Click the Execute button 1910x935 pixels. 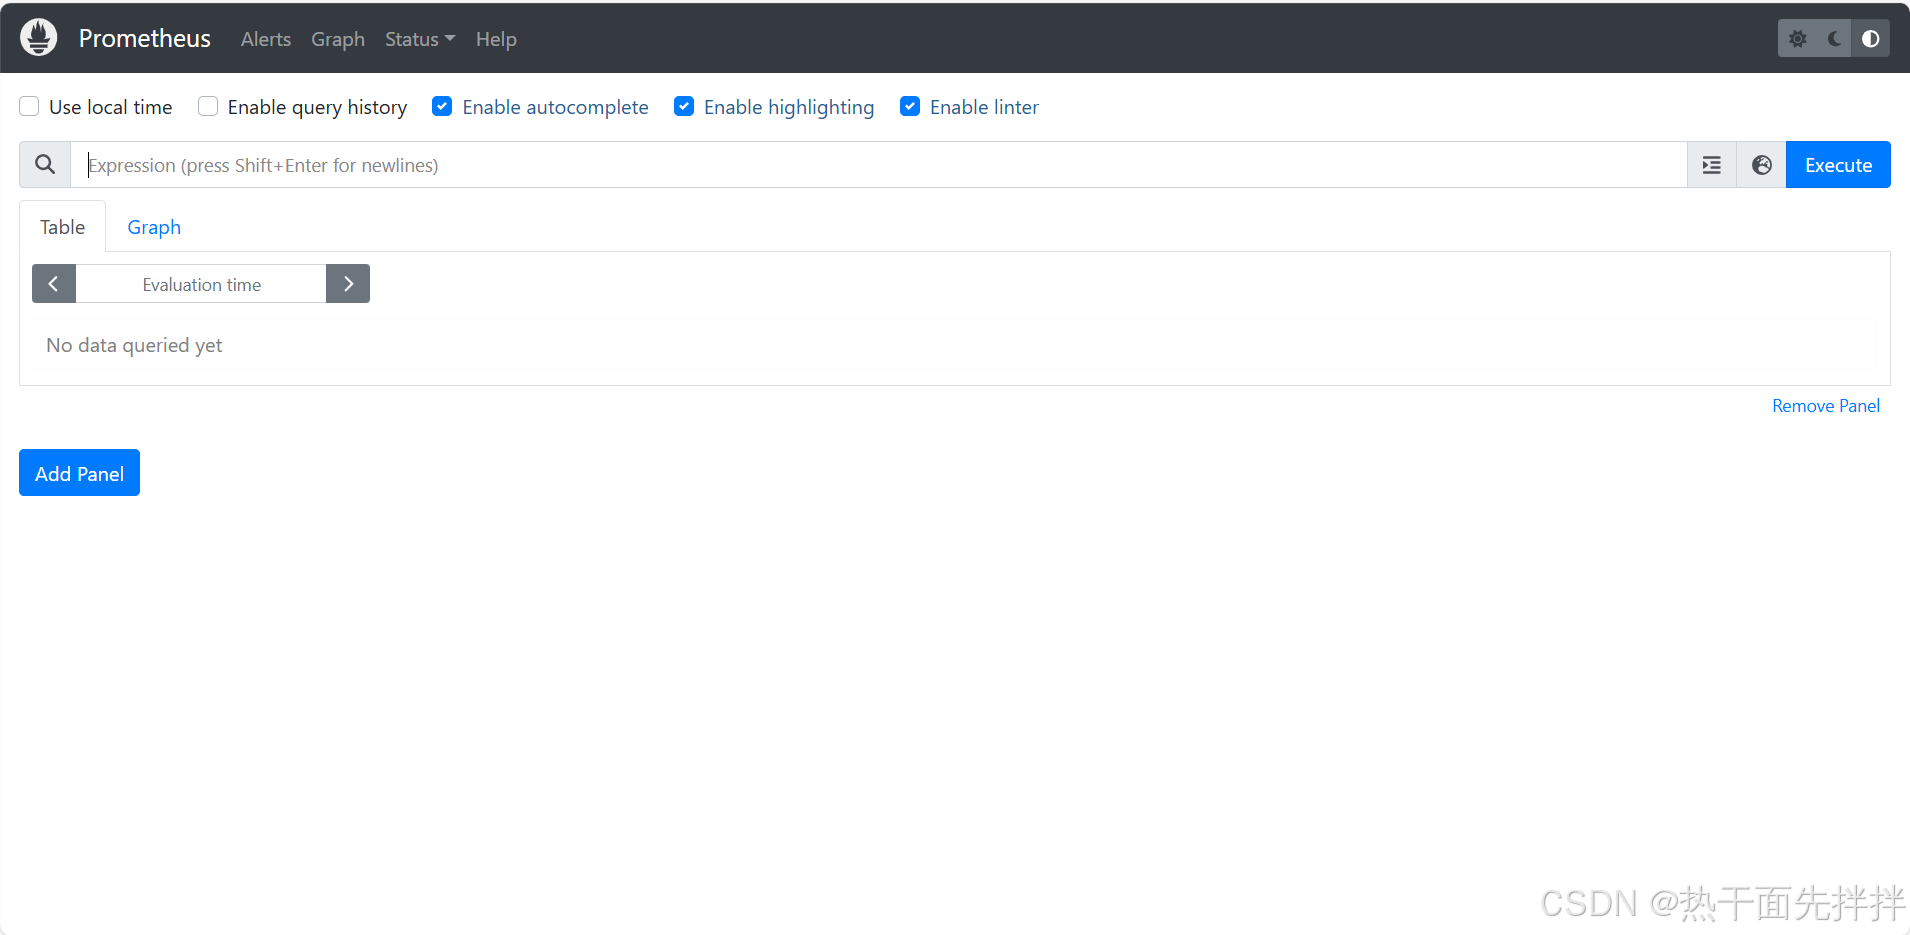tap(1838, 165)
